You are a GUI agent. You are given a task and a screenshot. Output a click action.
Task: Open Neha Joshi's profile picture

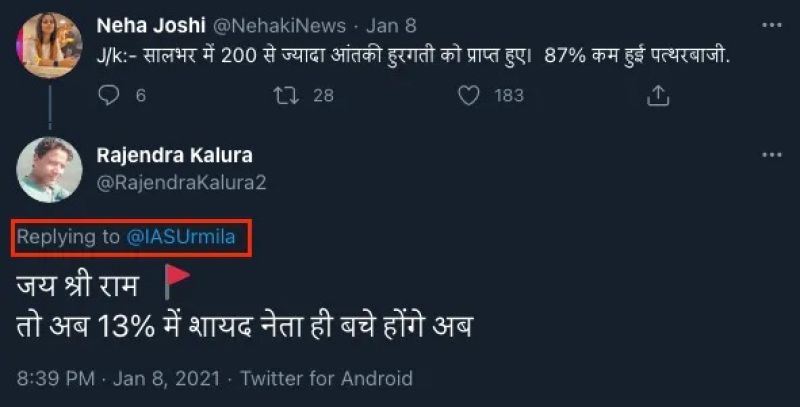(x=49, y=45)
